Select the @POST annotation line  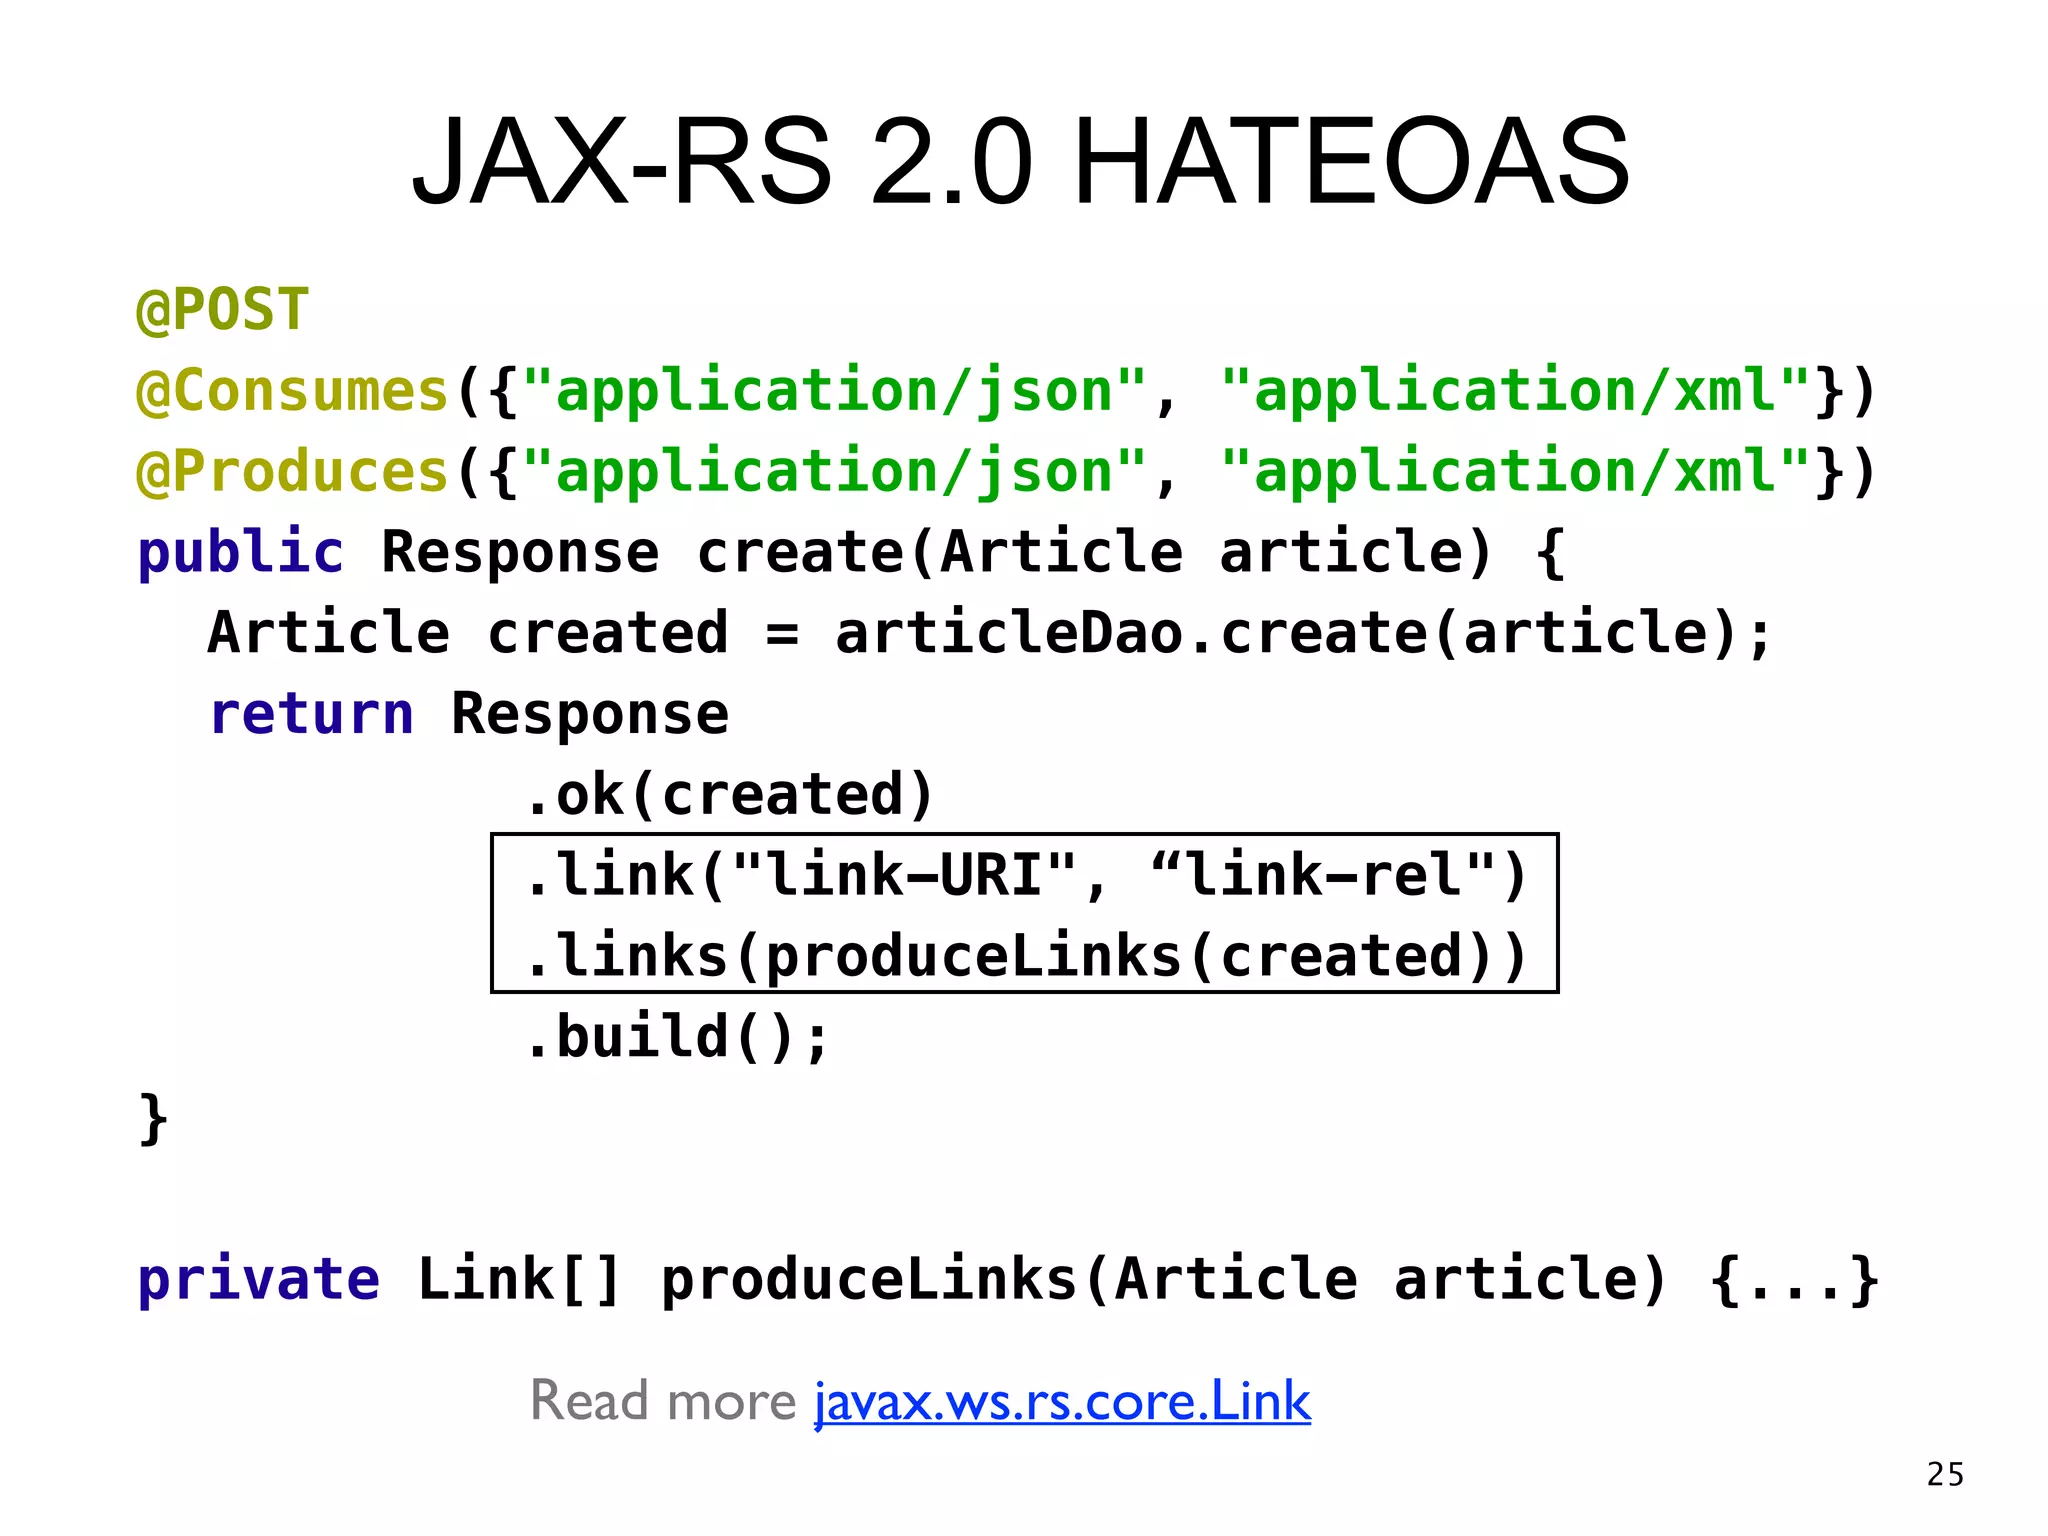(223, 309)
